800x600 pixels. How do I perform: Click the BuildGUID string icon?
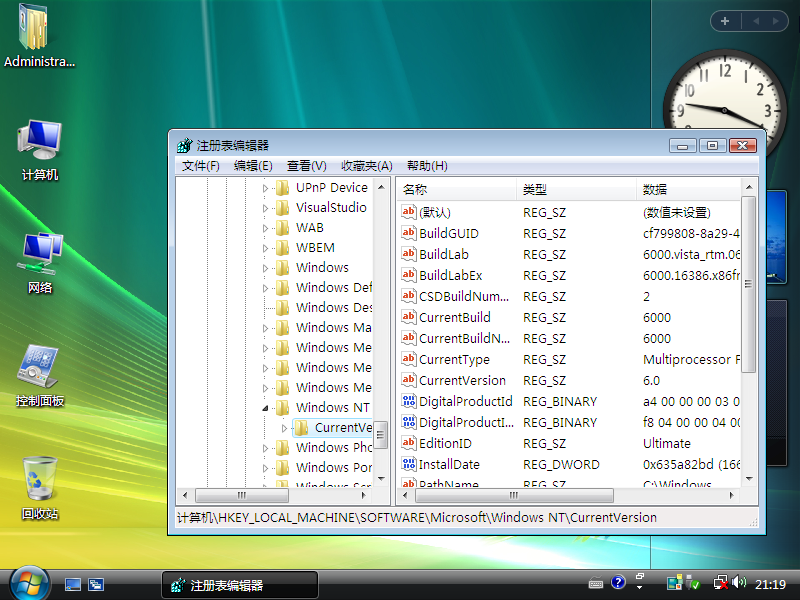(409, 233)
